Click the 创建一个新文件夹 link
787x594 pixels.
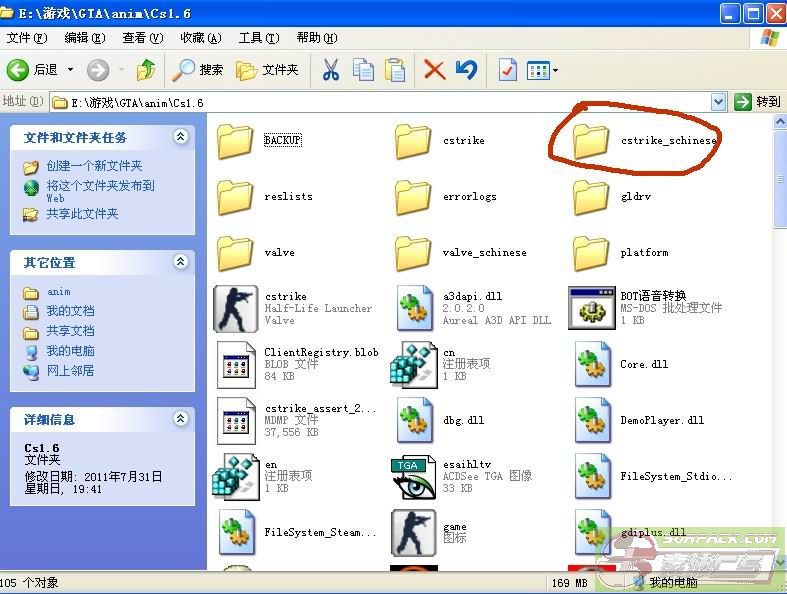coord(94,166)
